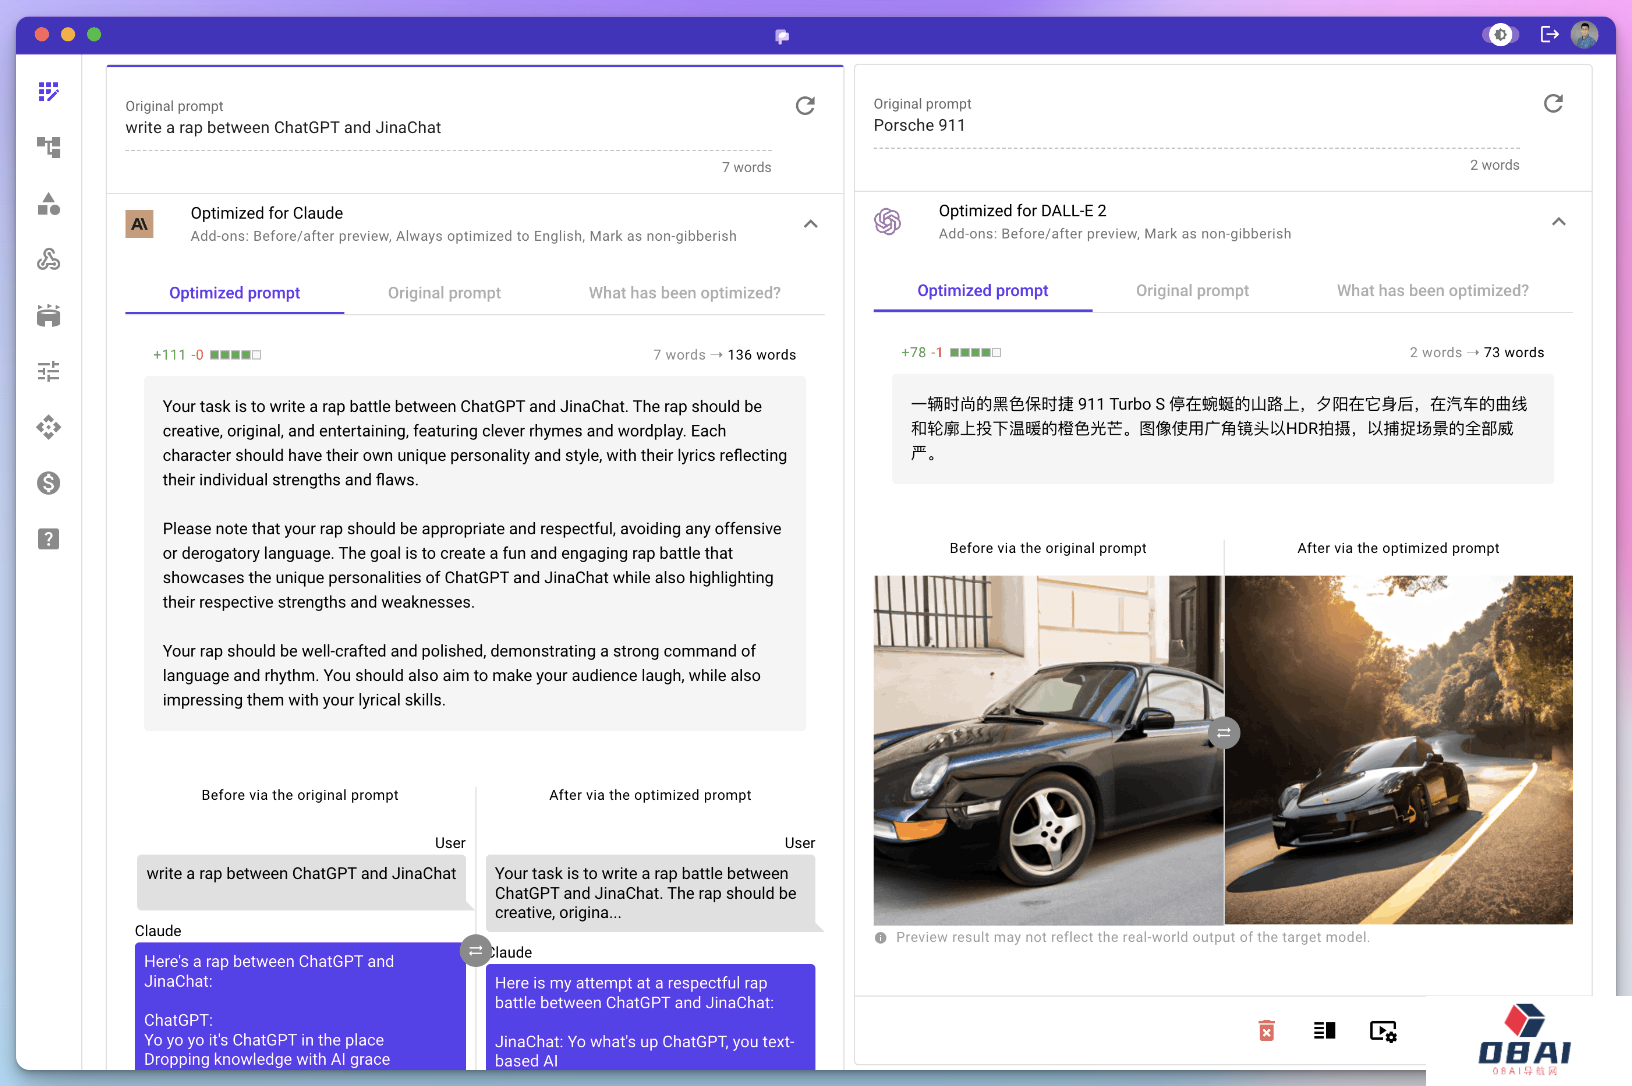Toggle before/after swap handle on Porsche images
1632x1086 pixels.
(x=1223, y=733)
